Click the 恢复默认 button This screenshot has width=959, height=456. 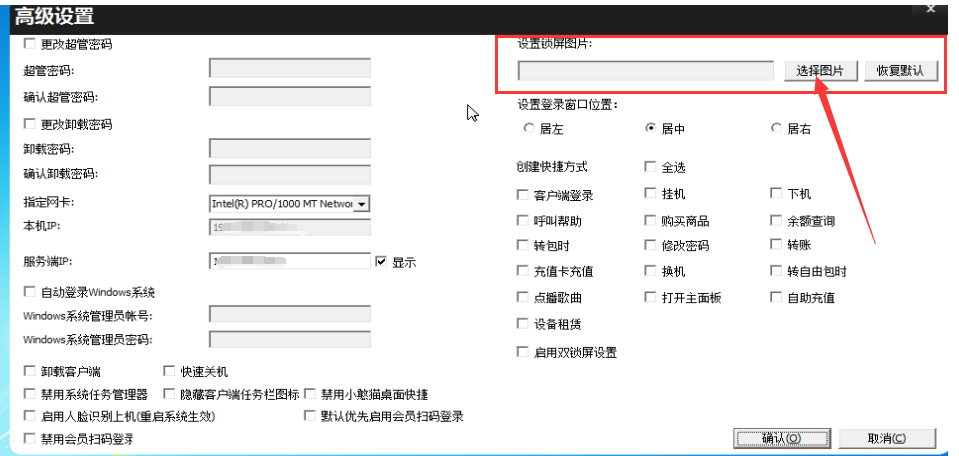click(x=900, y=71)
